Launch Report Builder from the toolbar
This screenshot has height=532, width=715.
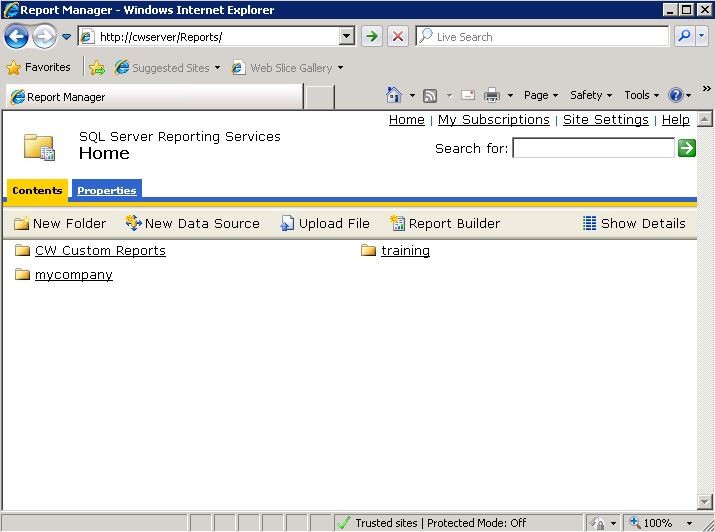click(x=445, y=223)
